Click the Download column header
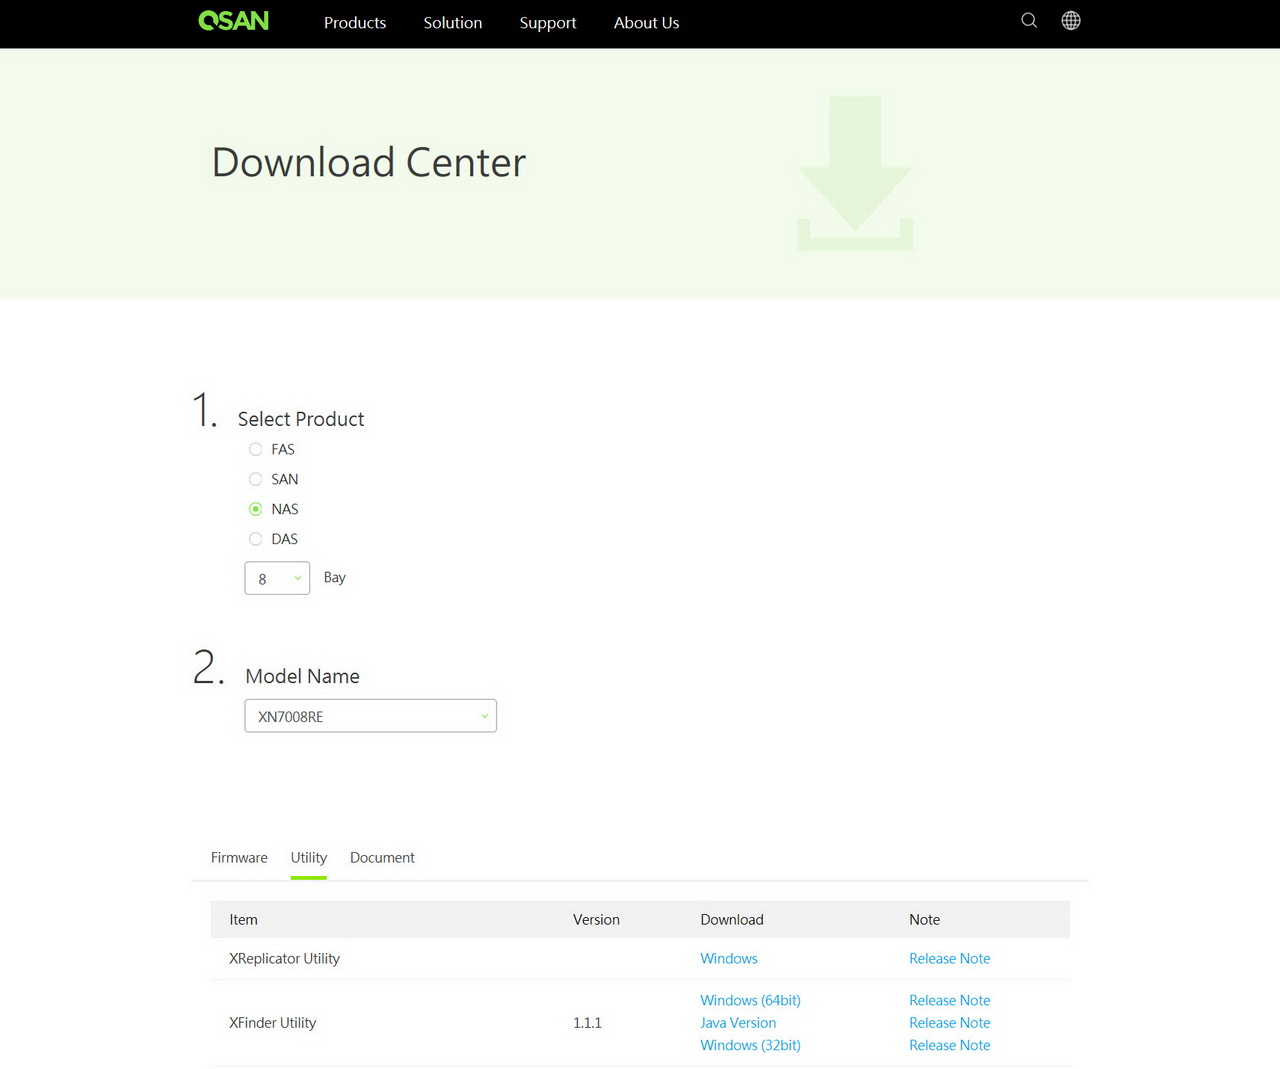The height and width of the screenshot is (1069, 1280). point(732,920)
